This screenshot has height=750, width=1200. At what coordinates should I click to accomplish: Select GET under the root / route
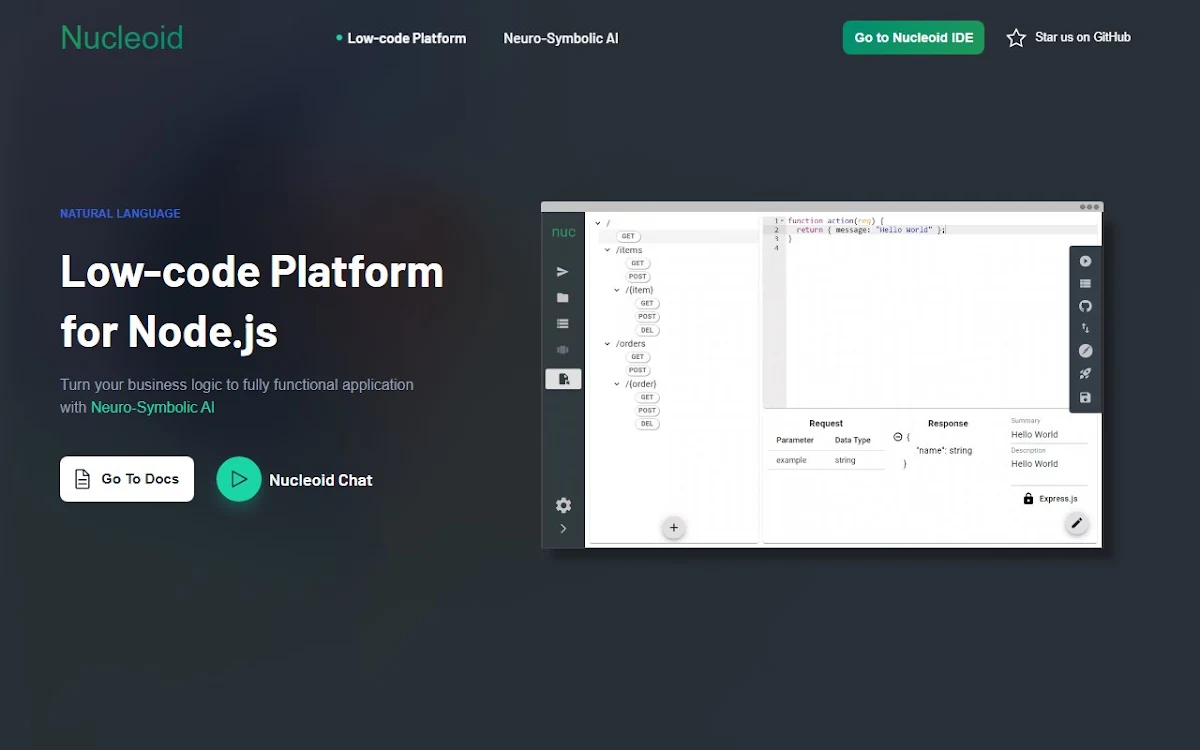[x=628, y=237]
